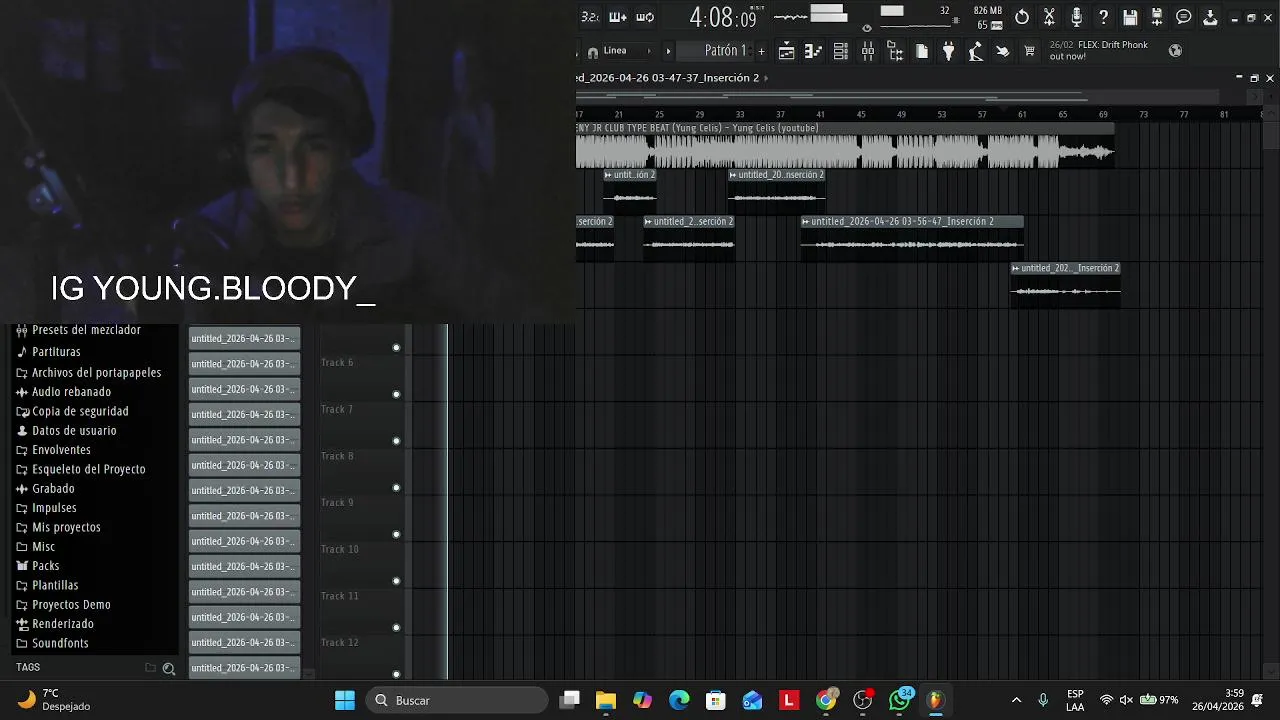Open WhatsApp from the taskbar
The height and width of the screenshot is (720, 1280).
click(899, 700)
